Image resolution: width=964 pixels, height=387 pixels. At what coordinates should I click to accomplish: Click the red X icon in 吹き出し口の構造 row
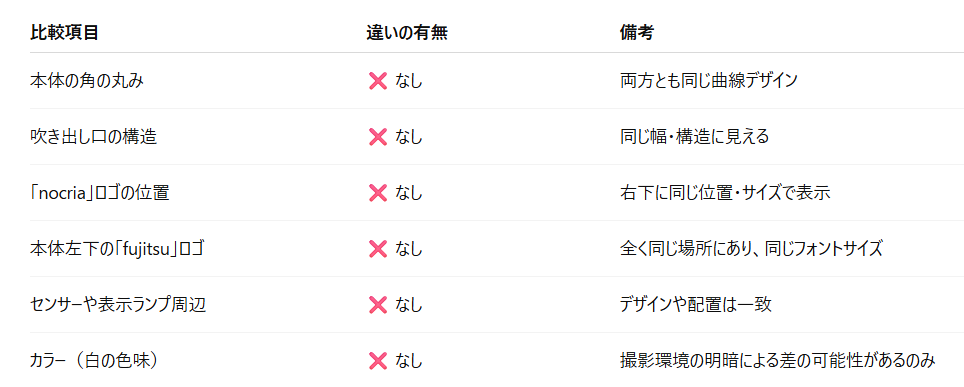(x=377, y=137)
